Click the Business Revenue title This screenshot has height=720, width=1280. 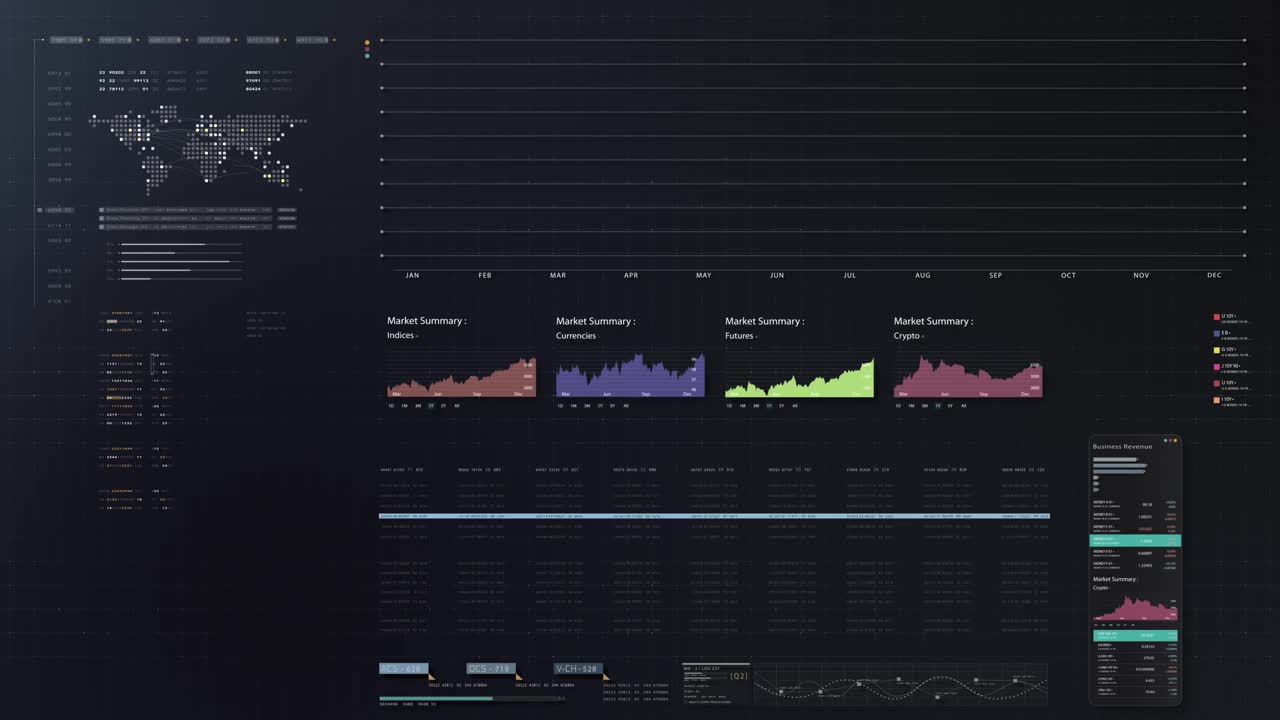pyautogui.click(x=1122, y=446)
